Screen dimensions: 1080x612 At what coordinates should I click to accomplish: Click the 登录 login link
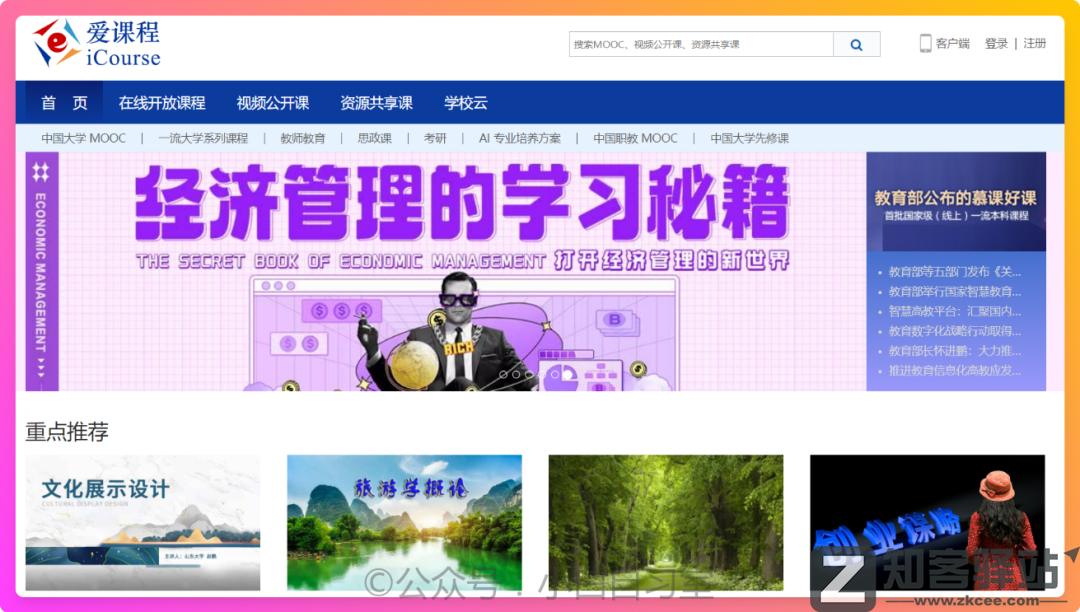coord(996,43)
